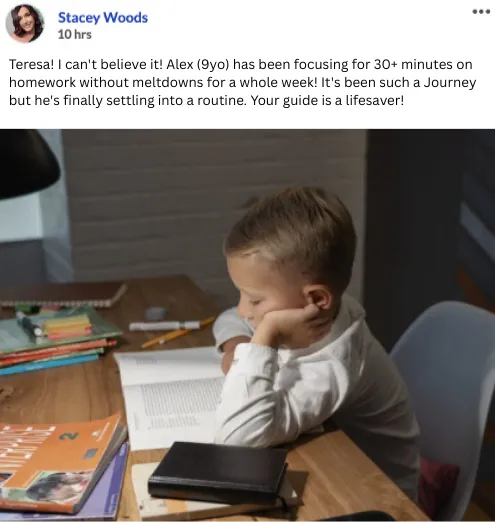
Task: Click the spiral notebook behind the books
Action: point(63,294)
